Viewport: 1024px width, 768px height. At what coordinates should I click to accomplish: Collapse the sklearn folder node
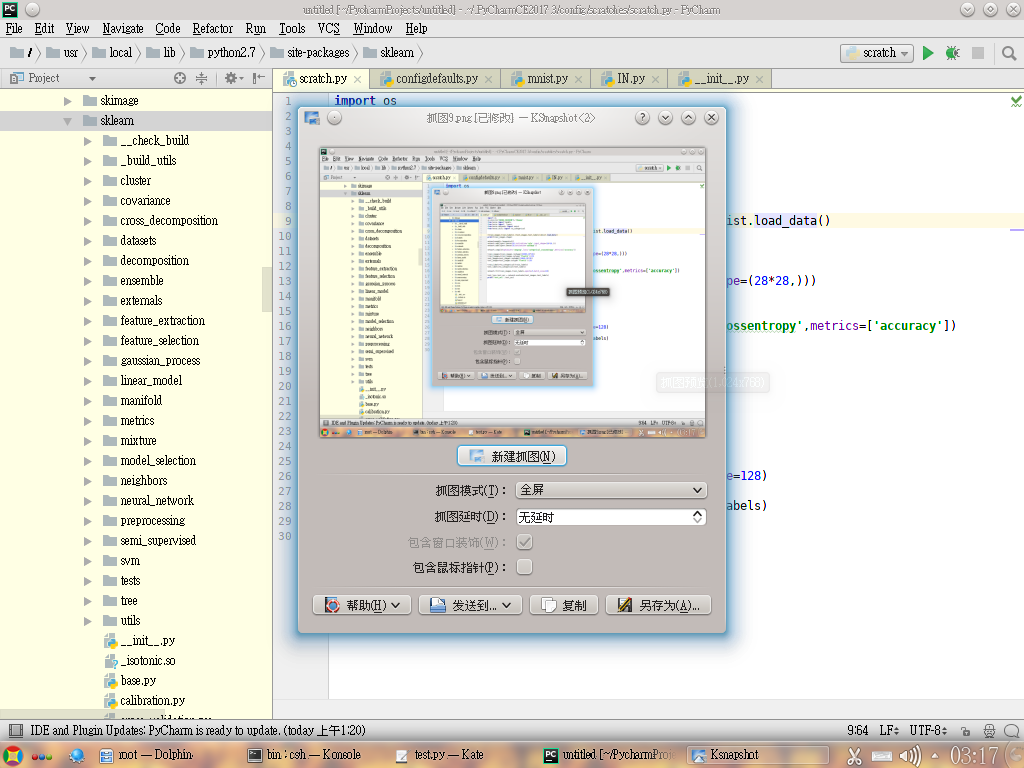point(67,121)
